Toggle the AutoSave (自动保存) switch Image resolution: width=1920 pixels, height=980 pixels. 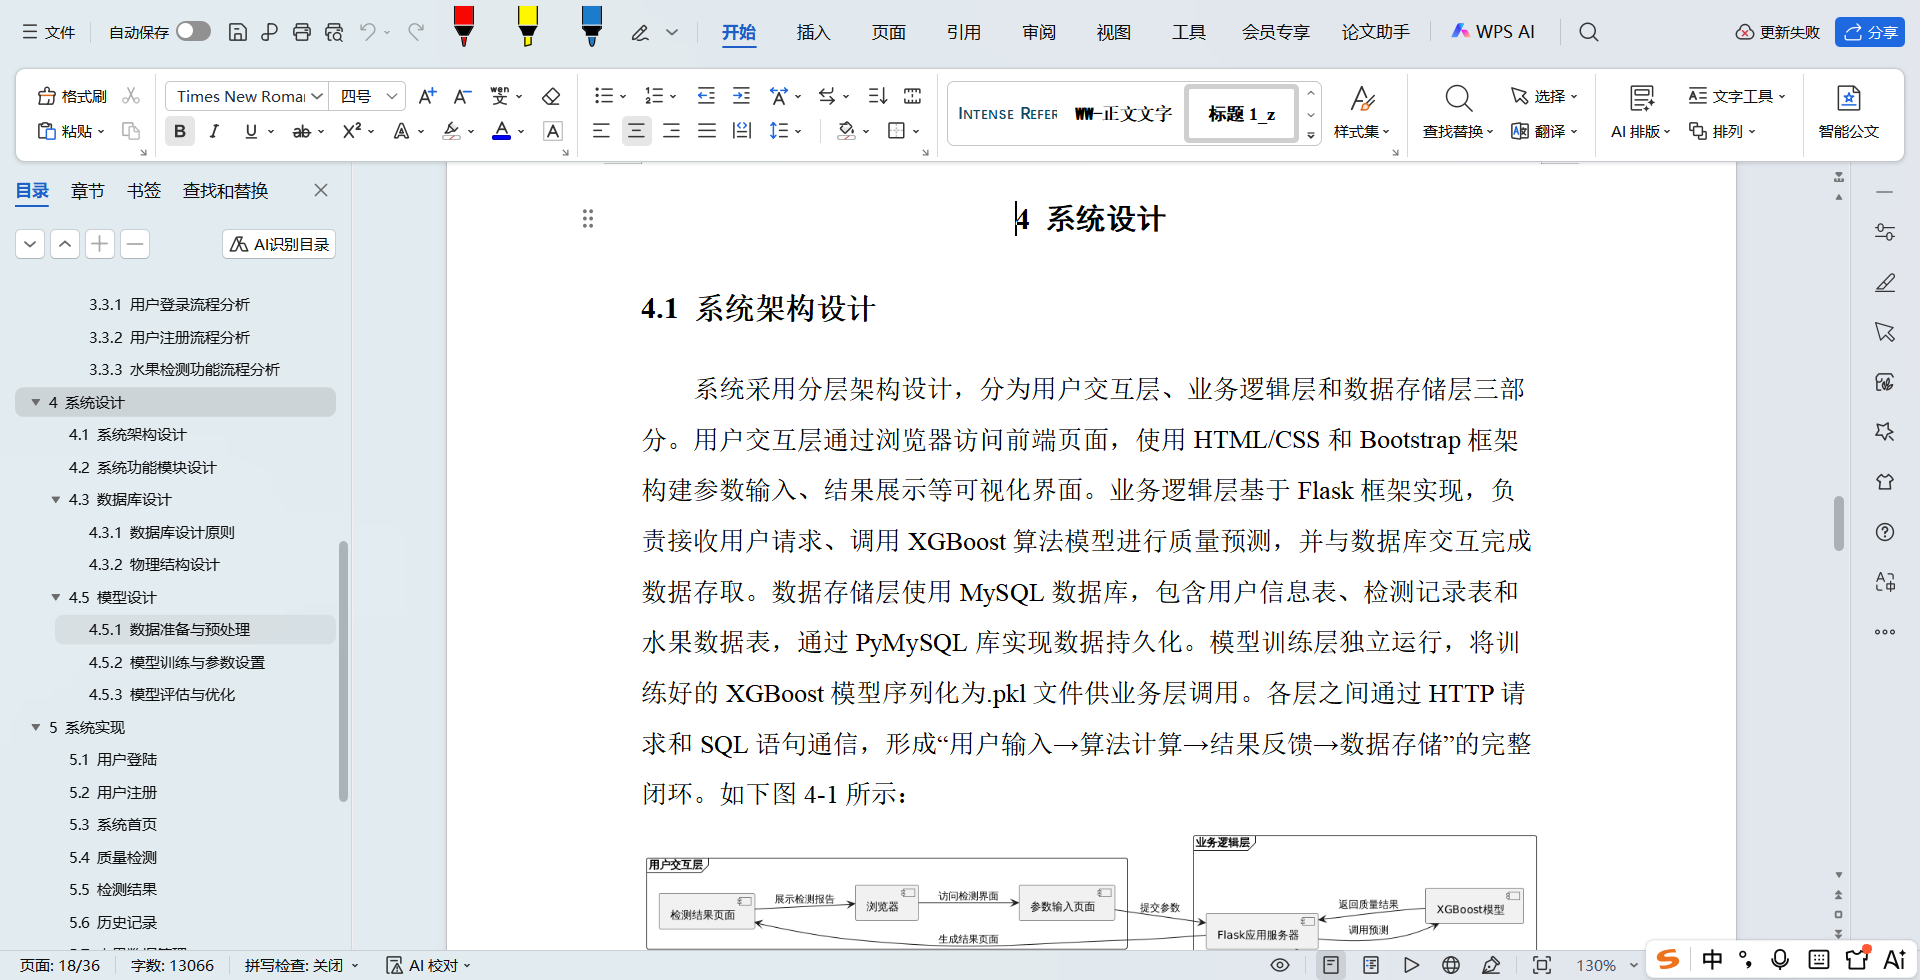point(193,32)
